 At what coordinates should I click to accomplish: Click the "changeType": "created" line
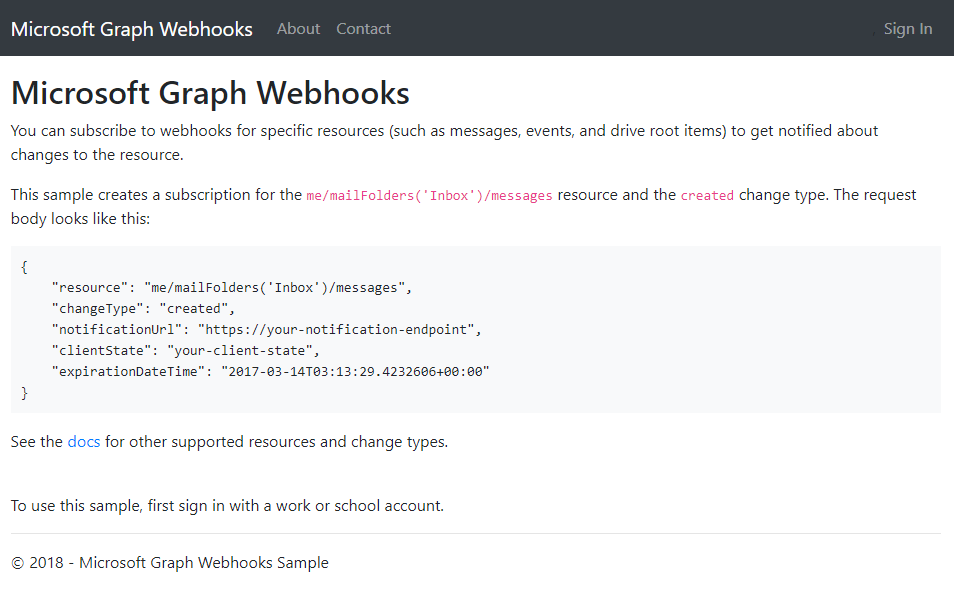pyautogui.click(x=143, y=308)
